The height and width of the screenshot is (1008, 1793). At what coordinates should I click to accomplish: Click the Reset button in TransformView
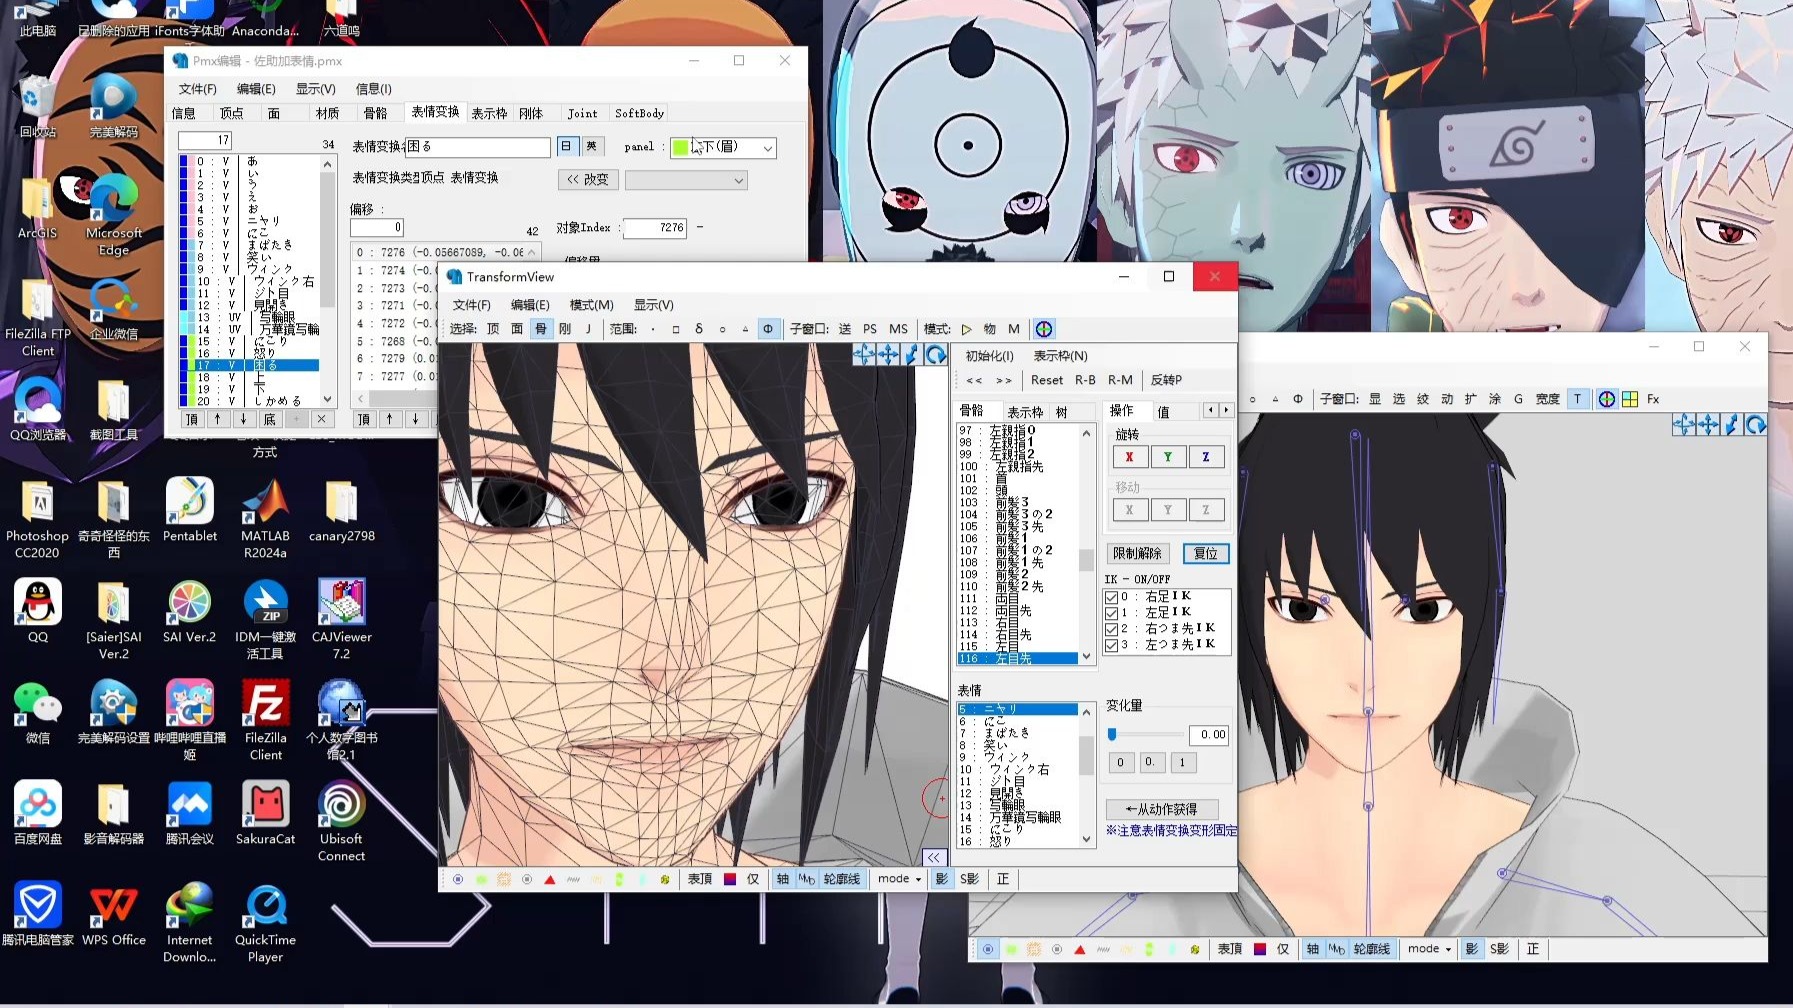pos(1047,380)
